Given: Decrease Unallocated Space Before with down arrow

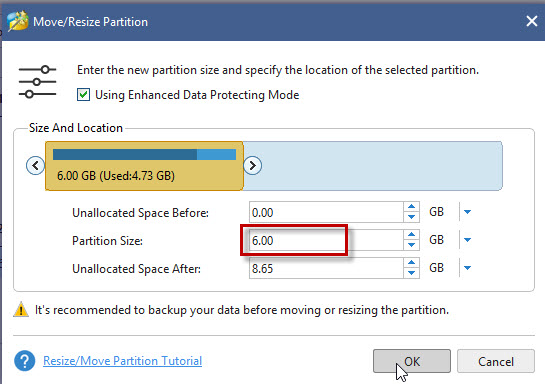Looking at the screenshot, I should pos(412,217).
